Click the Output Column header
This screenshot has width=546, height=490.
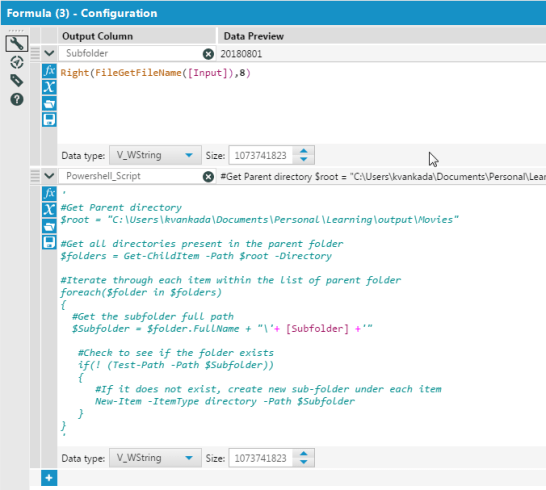98,36
